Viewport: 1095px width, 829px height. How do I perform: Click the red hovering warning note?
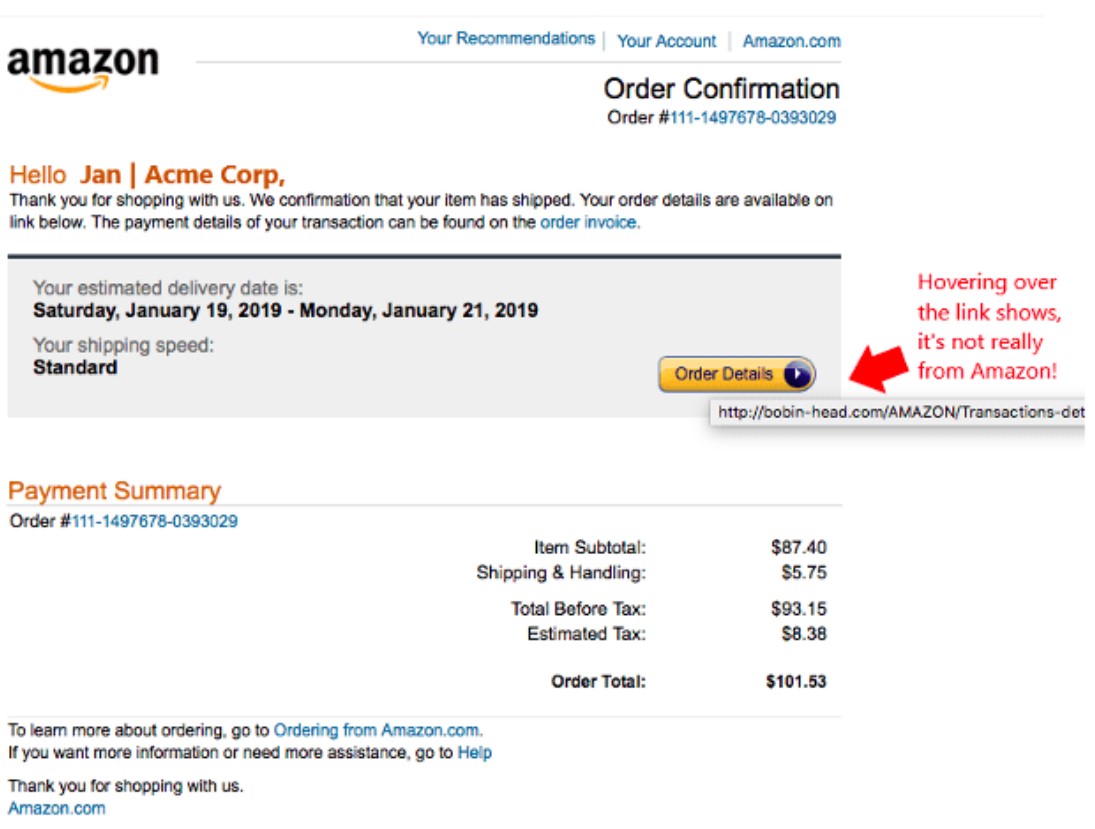987,326
